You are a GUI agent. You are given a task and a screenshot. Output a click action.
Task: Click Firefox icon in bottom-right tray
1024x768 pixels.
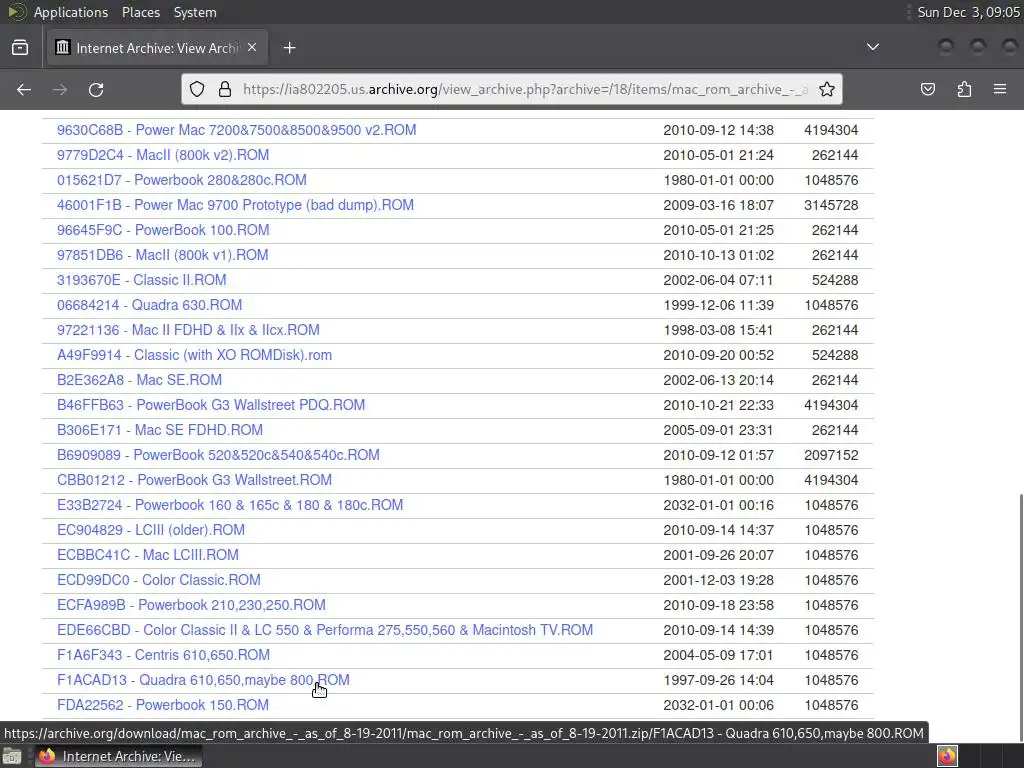click(947, 756)
